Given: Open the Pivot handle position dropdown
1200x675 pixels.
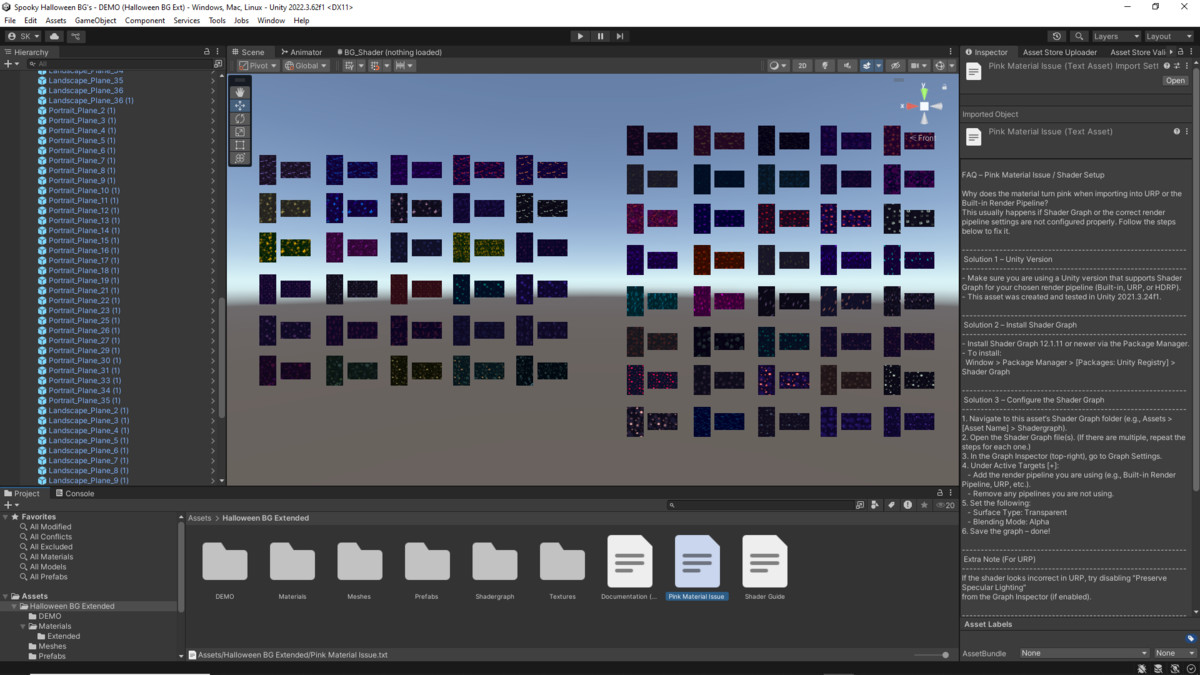Looking at the screenshot, I should [x=258, y=66].
